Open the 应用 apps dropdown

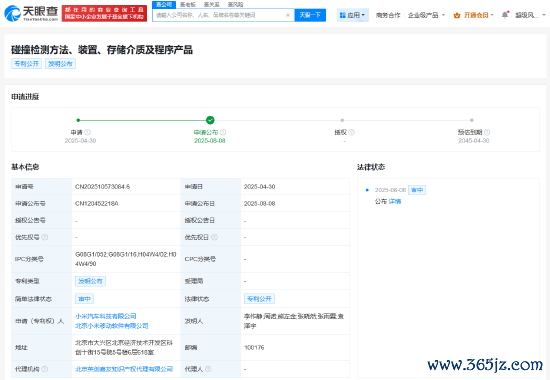pyautogui.click(x=353, y=15)
